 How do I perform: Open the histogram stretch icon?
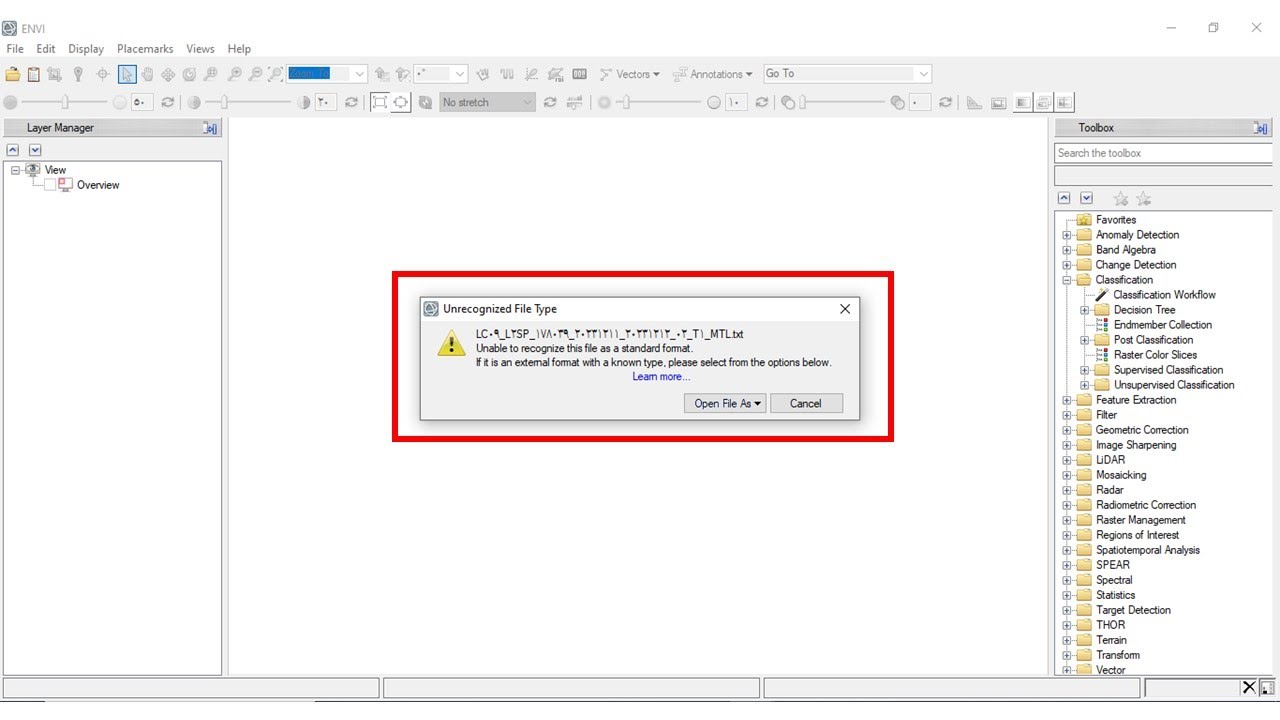[x=574, y=102]
